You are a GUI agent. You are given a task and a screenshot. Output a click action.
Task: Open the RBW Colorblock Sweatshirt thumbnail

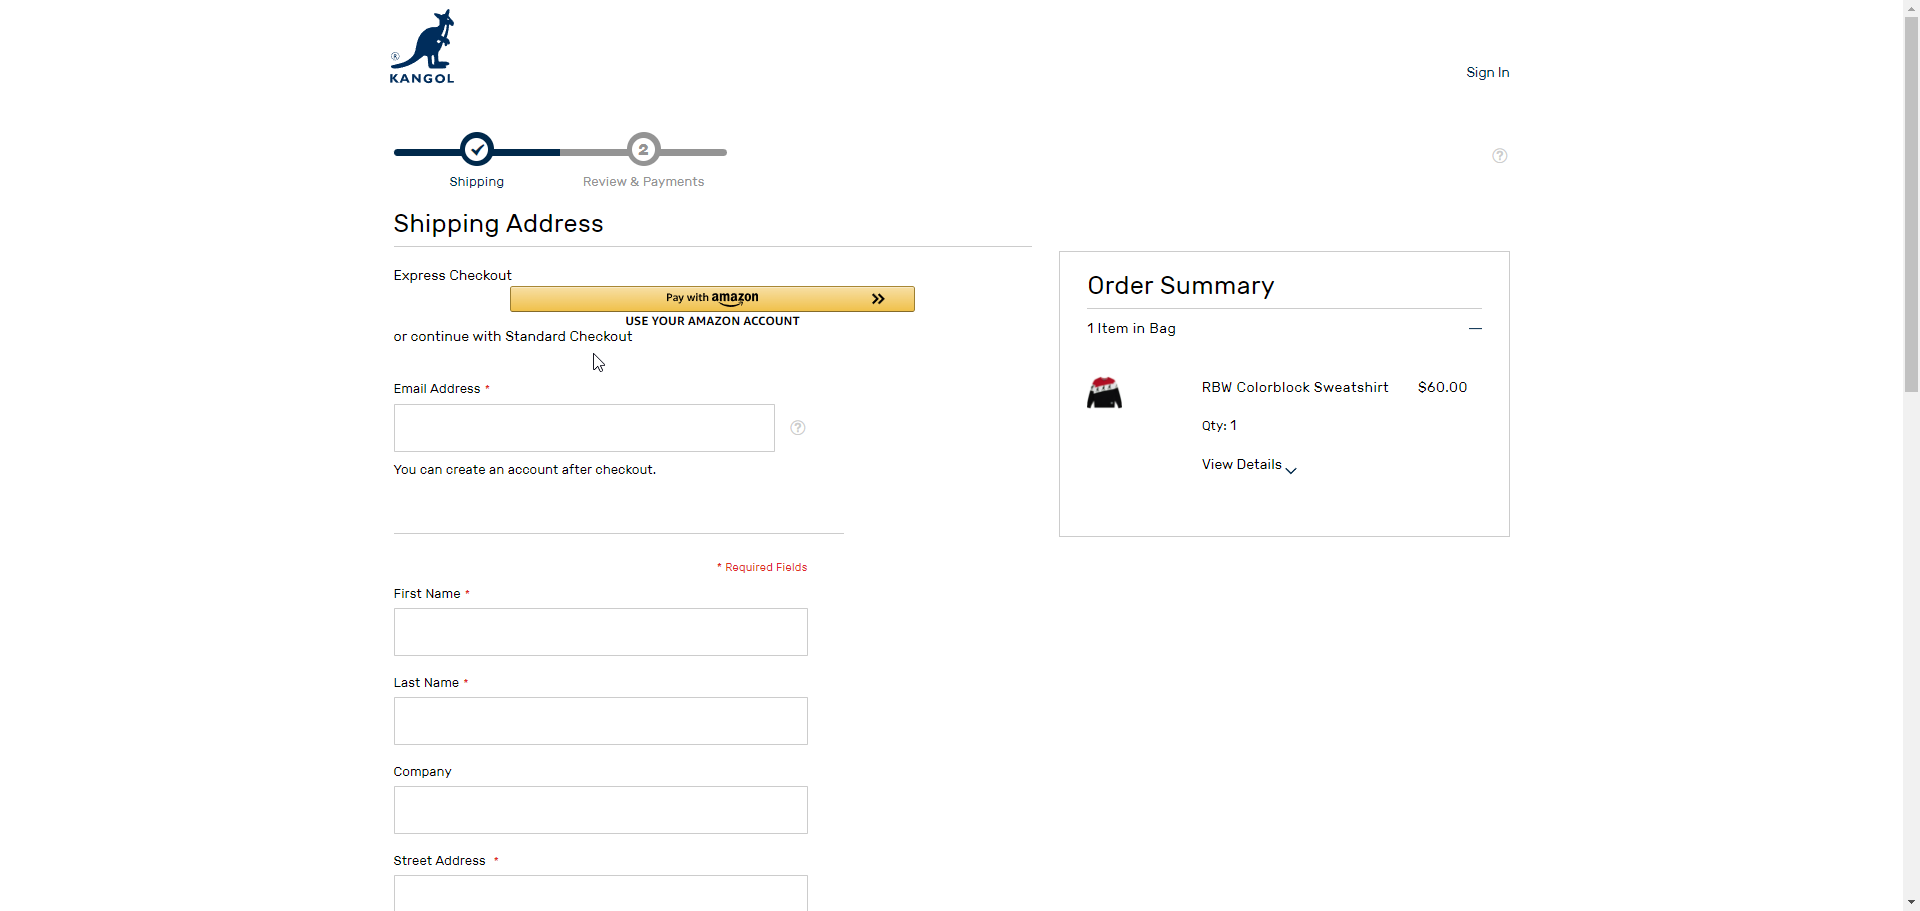pos(1104,393)
